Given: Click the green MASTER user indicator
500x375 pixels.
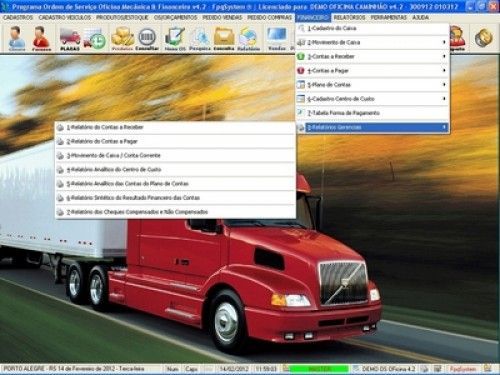Looking at the screenshot, I should tap(319, 369).
